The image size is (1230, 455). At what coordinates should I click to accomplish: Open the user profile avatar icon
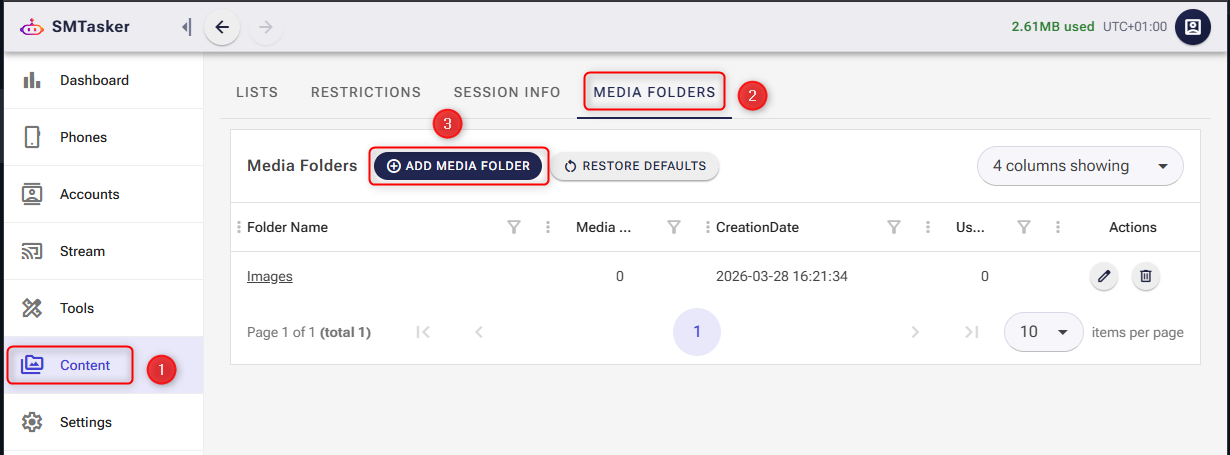point(1192,27)
